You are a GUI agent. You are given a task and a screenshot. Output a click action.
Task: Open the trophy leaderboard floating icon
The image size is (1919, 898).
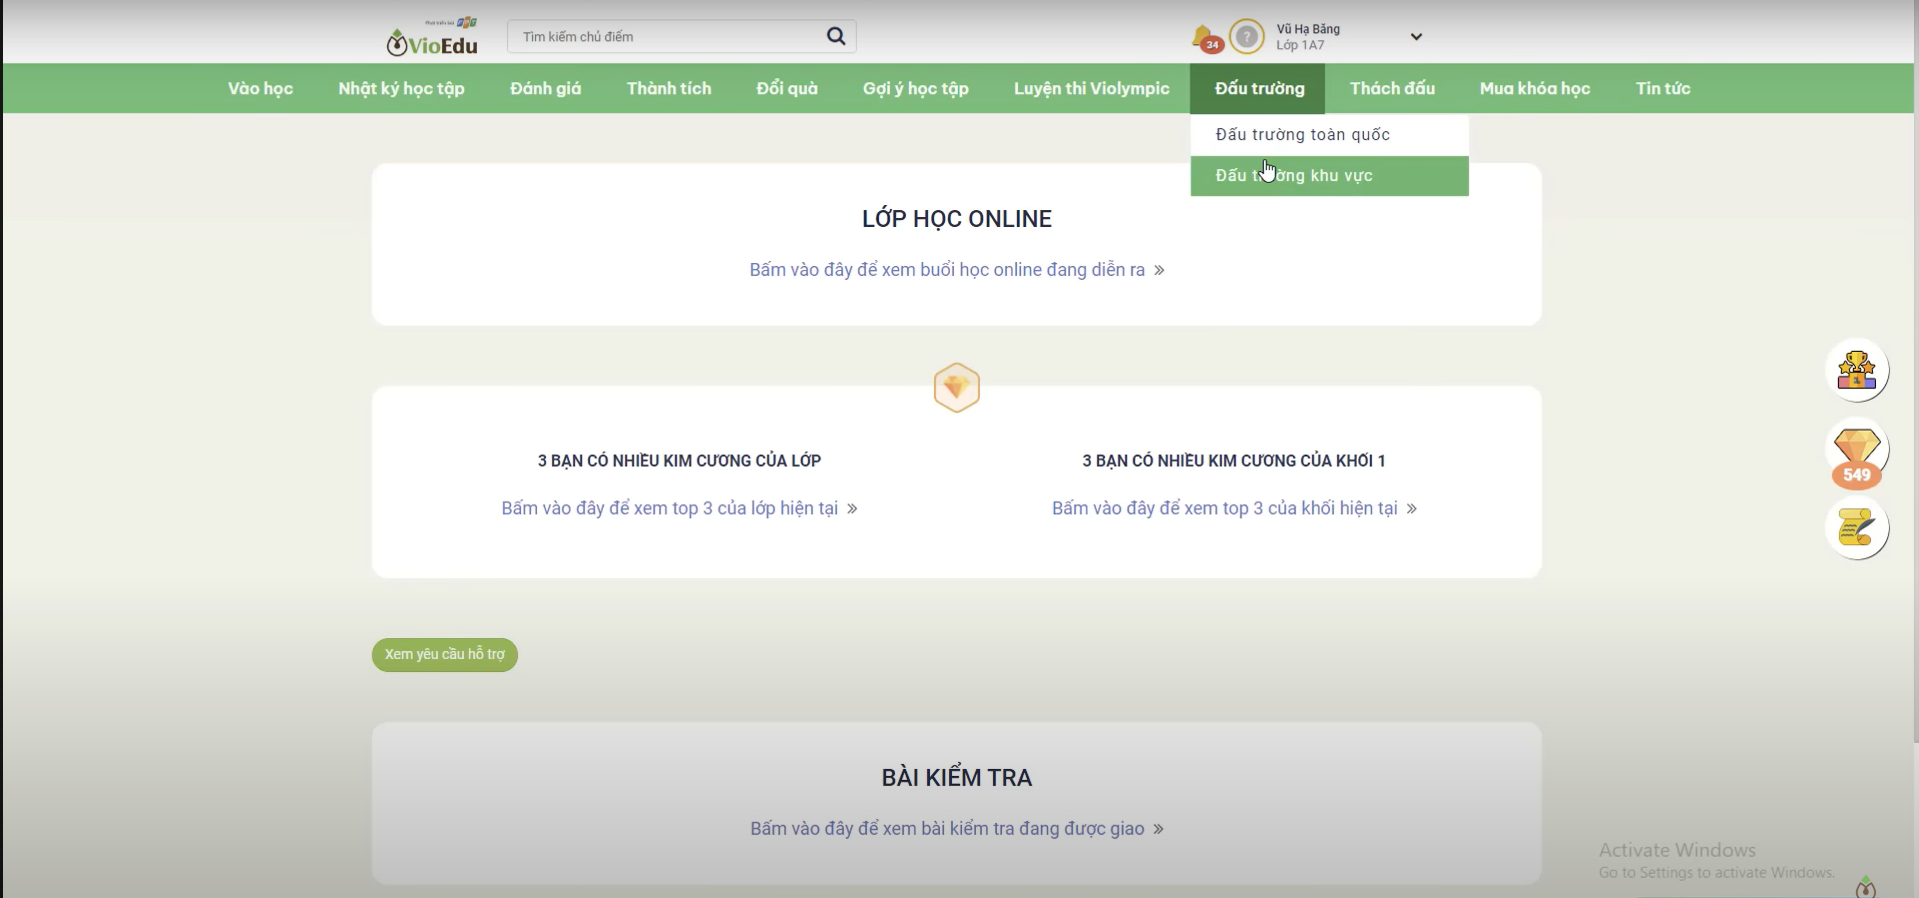click(x=1856, y=370)
